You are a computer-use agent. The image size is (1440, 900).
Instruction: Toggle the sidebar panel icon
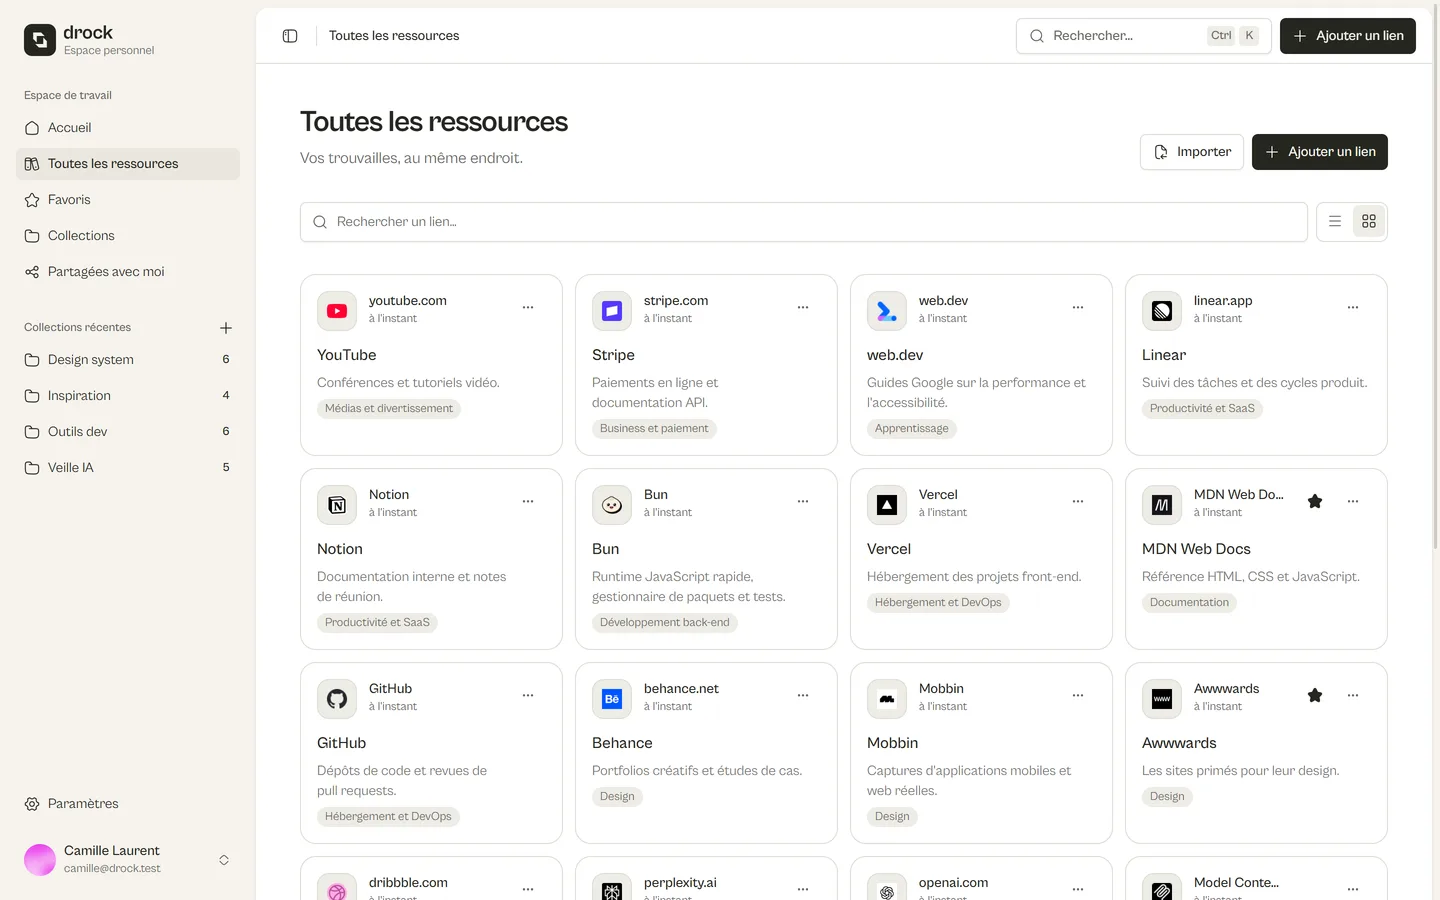click(x=290, y=36)
